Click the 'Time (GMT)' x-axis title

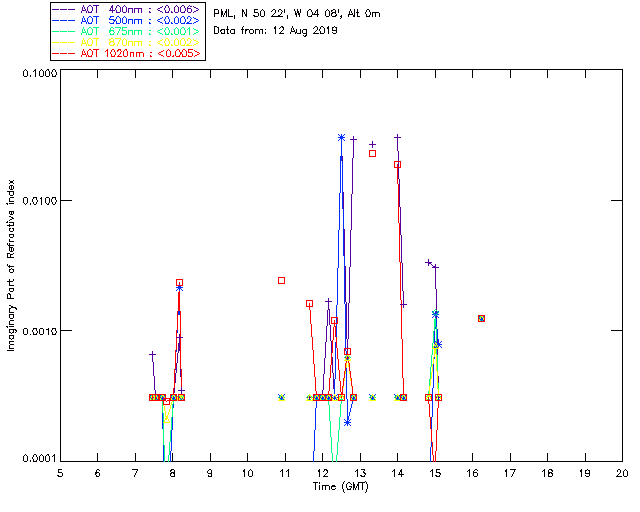tap(341, 486)
